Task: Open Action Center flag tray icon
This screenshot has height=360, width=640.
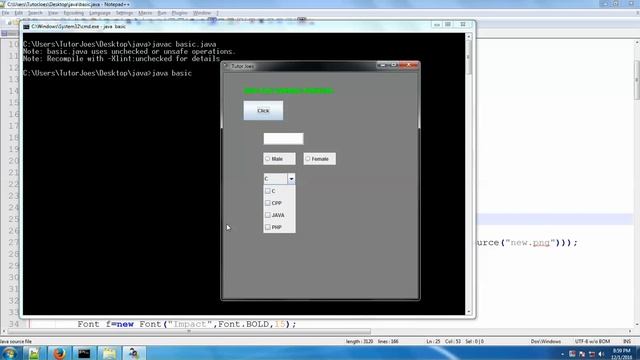Action: coord(582,354)
